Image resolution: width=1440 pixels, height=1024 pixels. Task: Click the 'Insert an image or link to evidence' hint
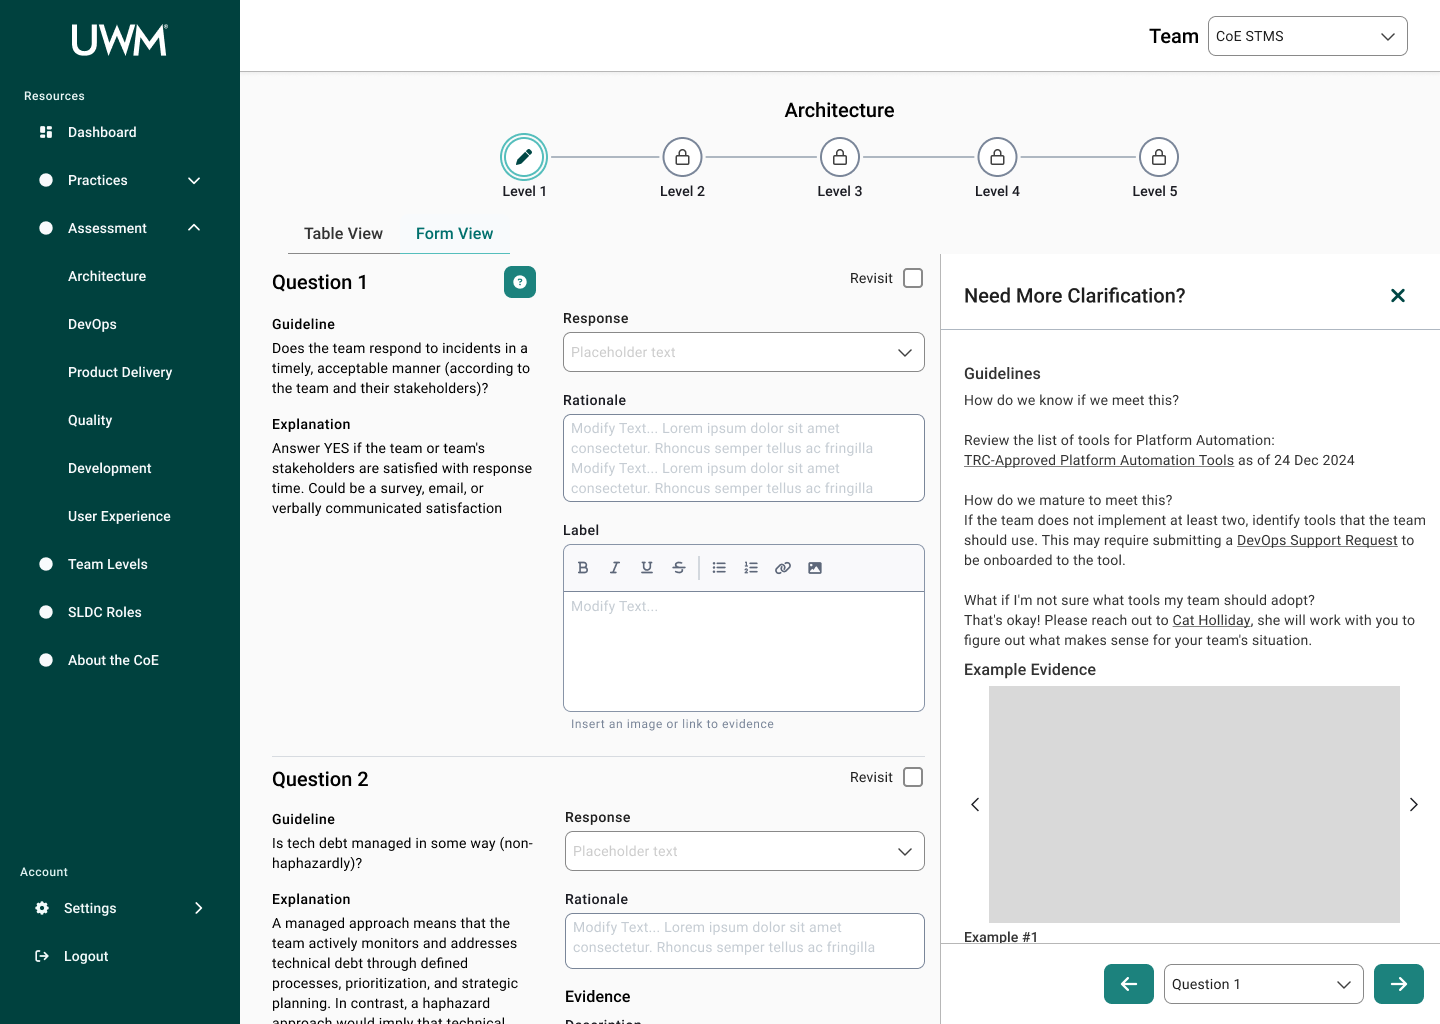[672, 724]
